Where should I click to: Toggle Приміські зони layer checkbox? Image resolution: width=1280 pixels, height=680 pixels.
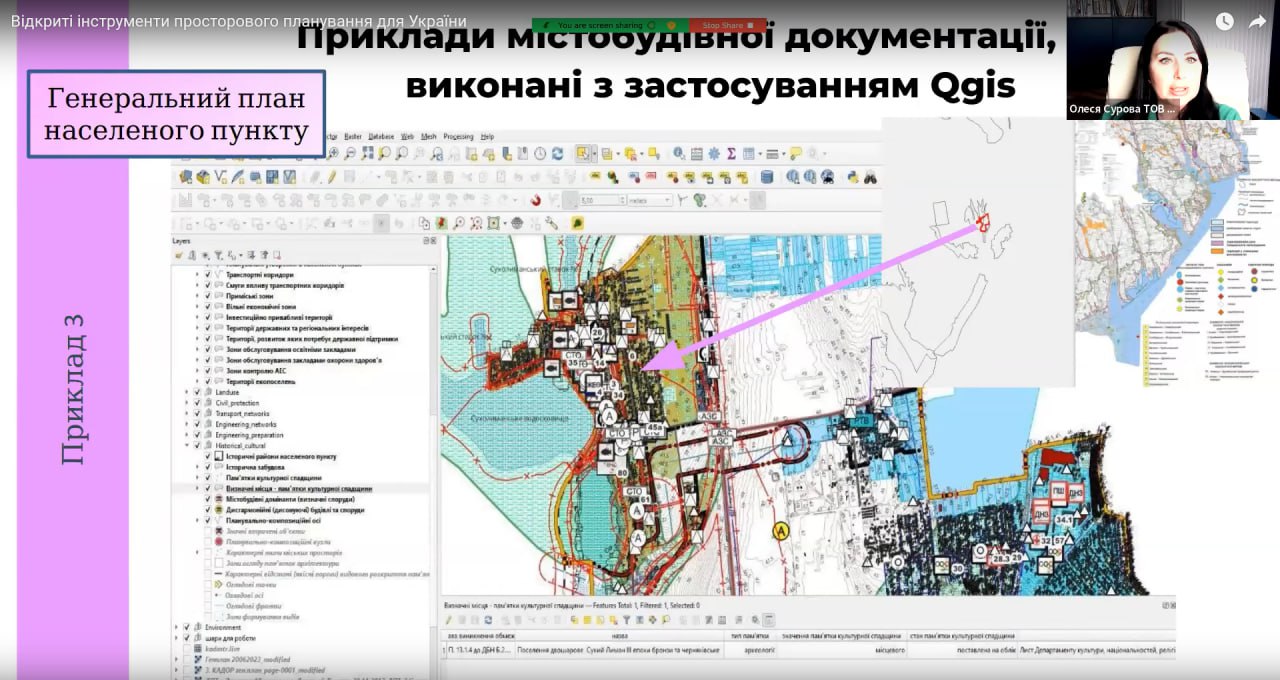click(208, 296)
